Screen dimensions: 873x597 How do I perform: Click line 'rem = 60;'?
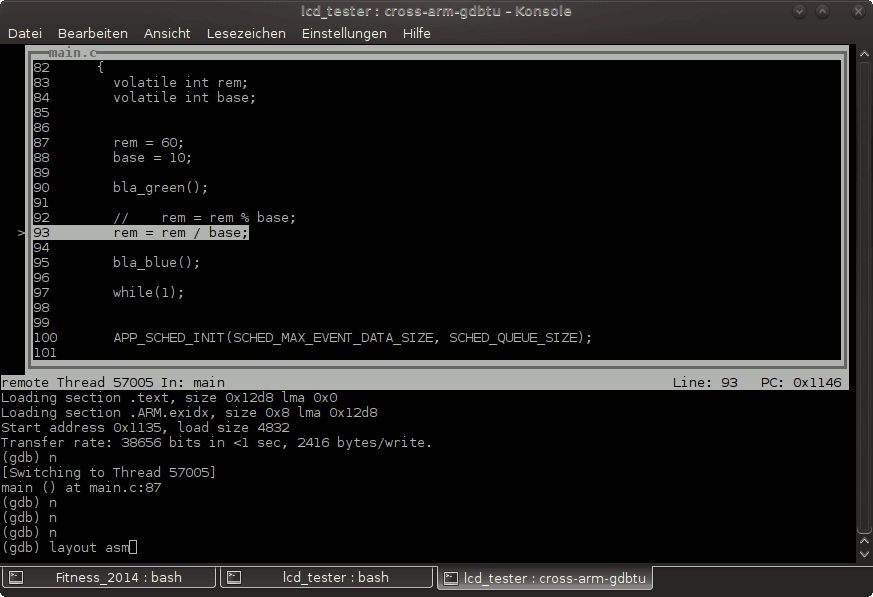click(x=148, y=143)
